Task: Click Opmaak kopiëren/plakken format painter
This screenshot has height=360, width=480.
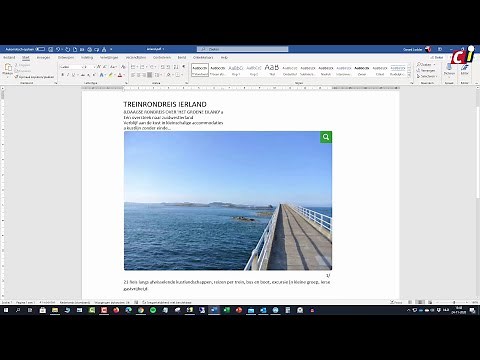Action: (x=34, y=77)
